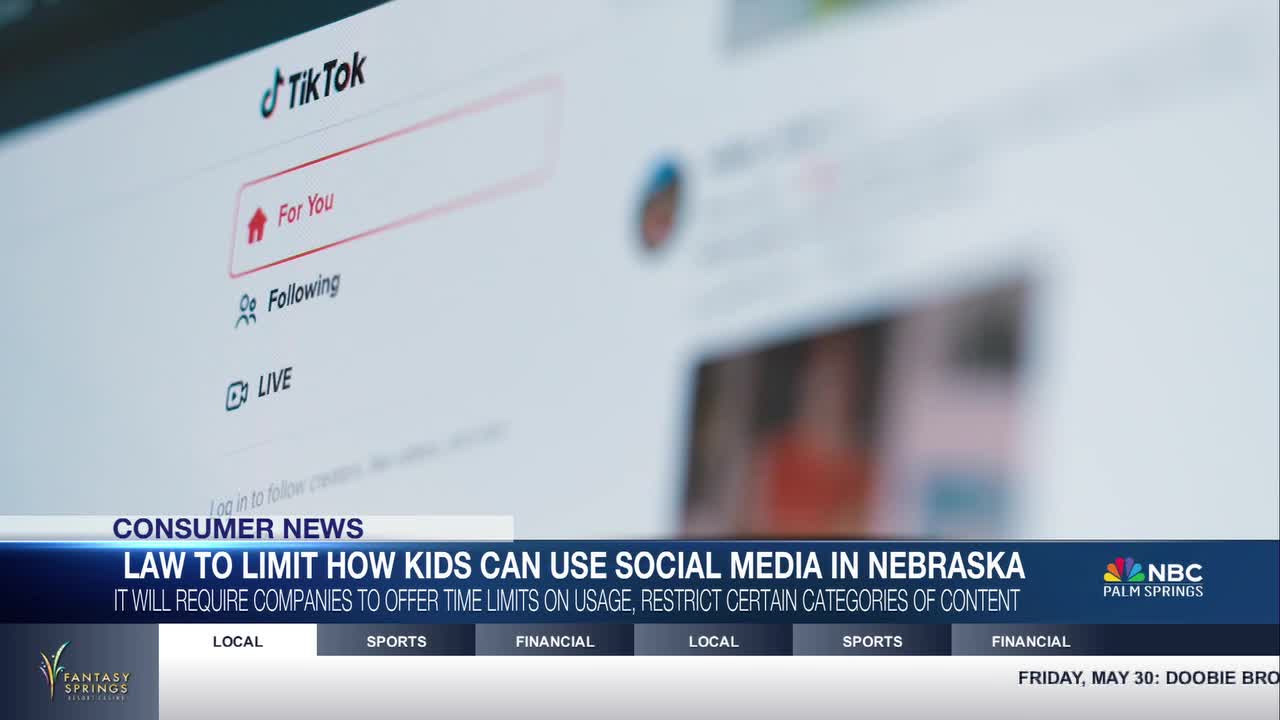1280x720 pixels.
Task: Select the second FINANCIAL ticker tab
Action: [x=1031, y=641]
